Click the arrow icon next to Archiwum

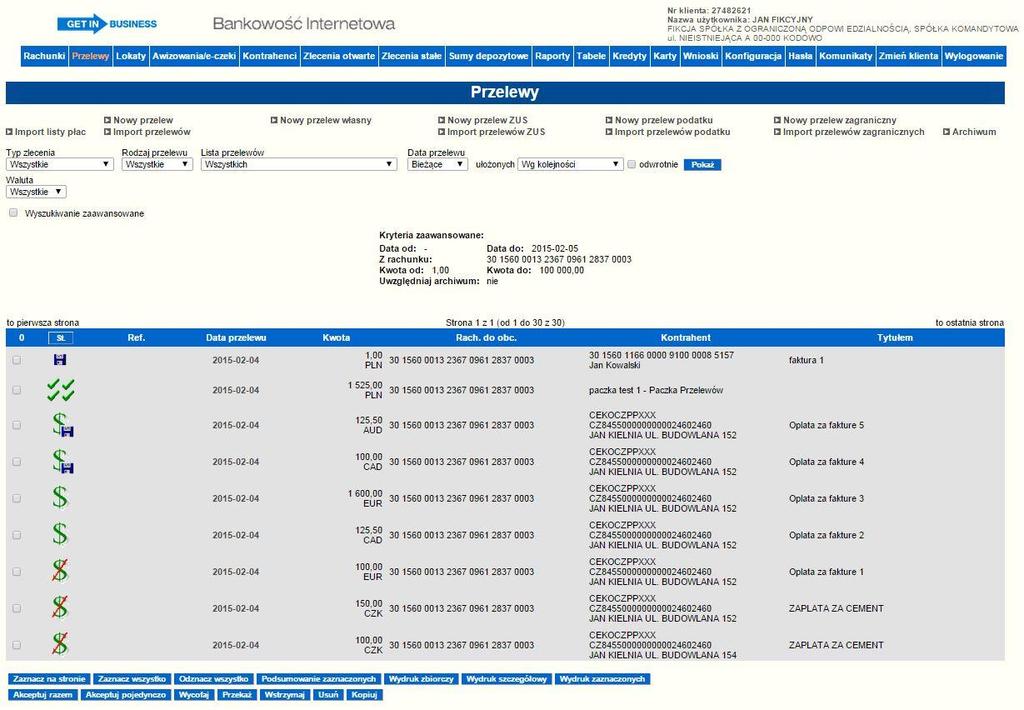coord(946,132)
